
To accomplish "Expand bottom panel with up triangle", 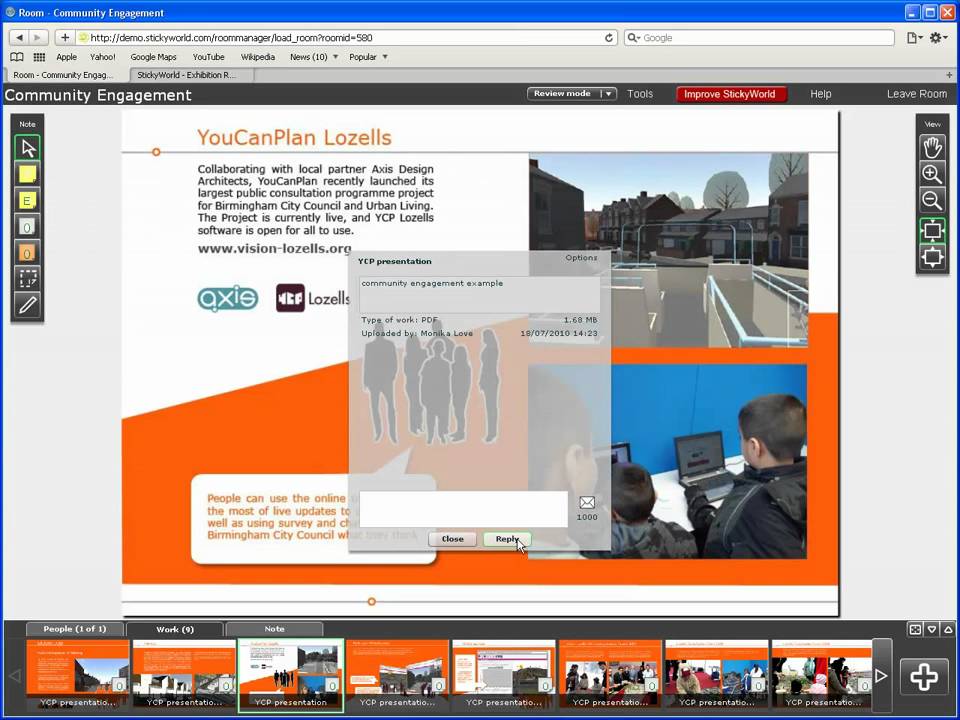I will pyautogui.click(x=948, y=629).
